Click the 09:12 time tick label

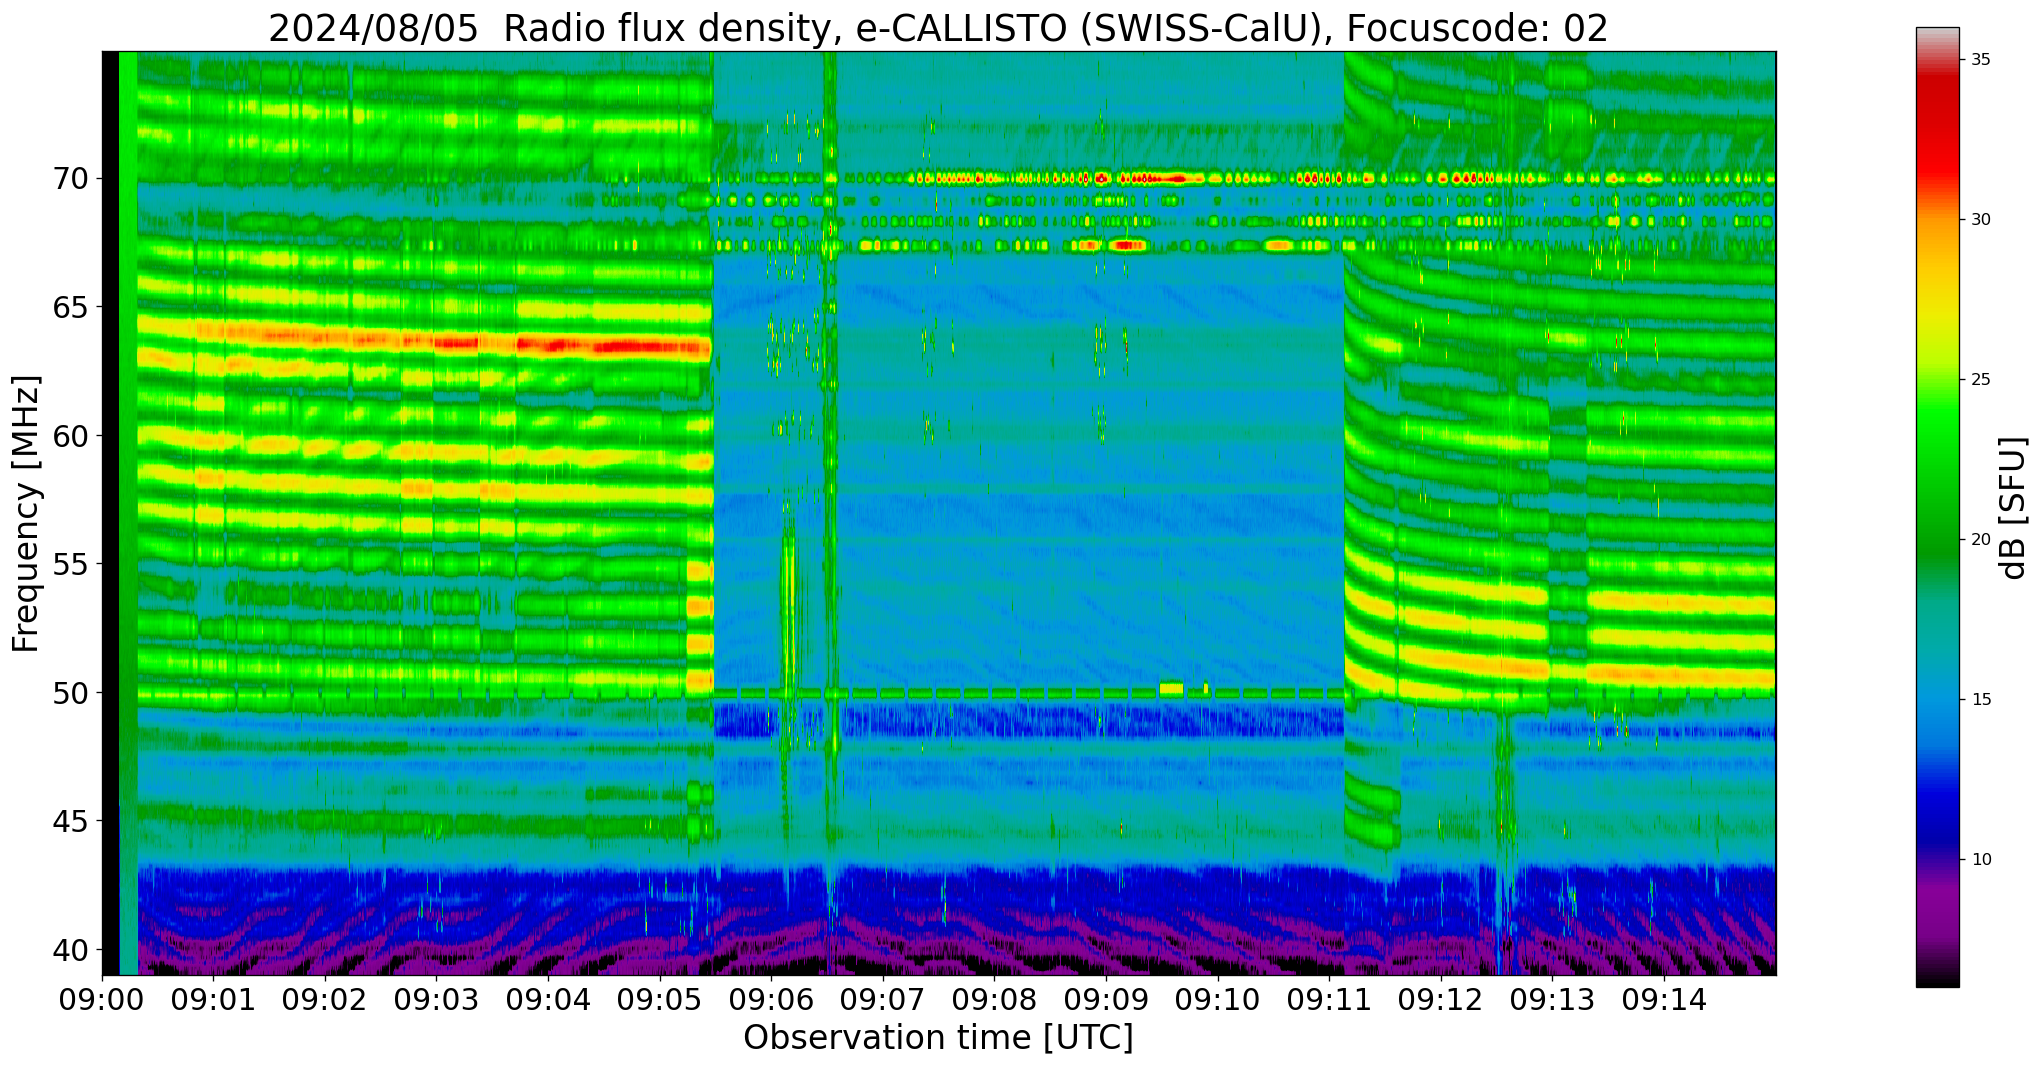[1441, 1000]
